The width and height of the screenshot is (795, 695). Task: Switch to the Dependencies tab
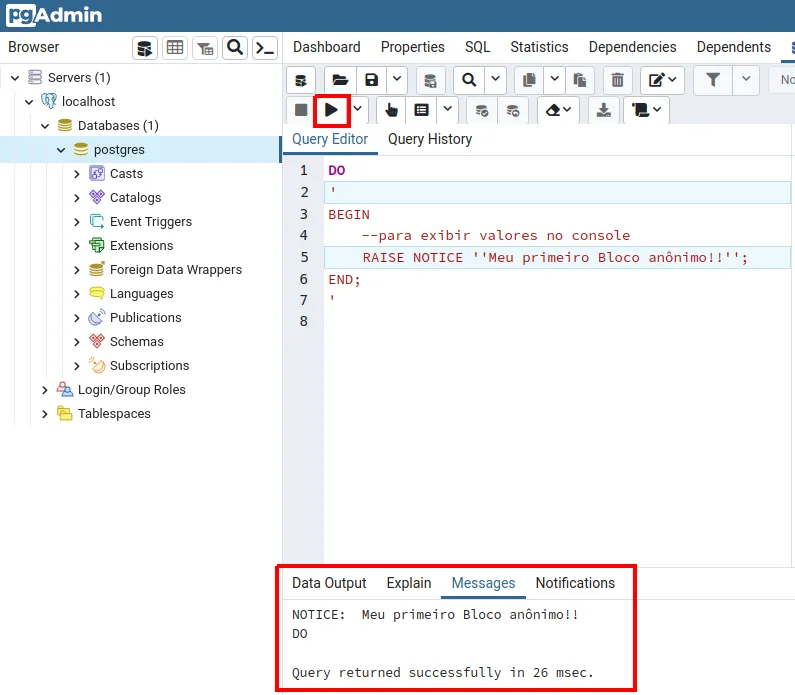pos(632,47)
